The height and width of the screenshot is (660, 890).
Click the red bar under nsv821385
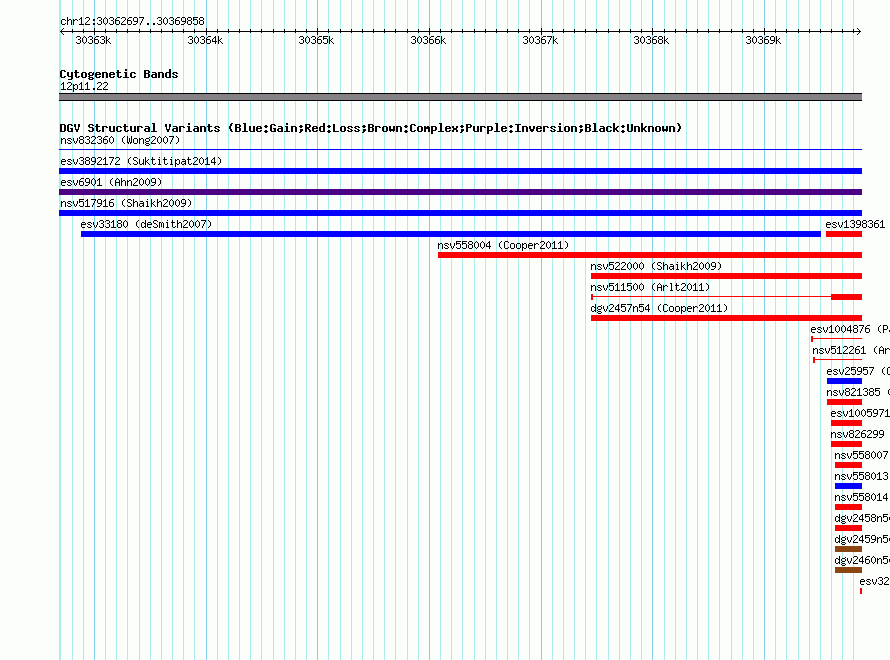coord(845,402)
